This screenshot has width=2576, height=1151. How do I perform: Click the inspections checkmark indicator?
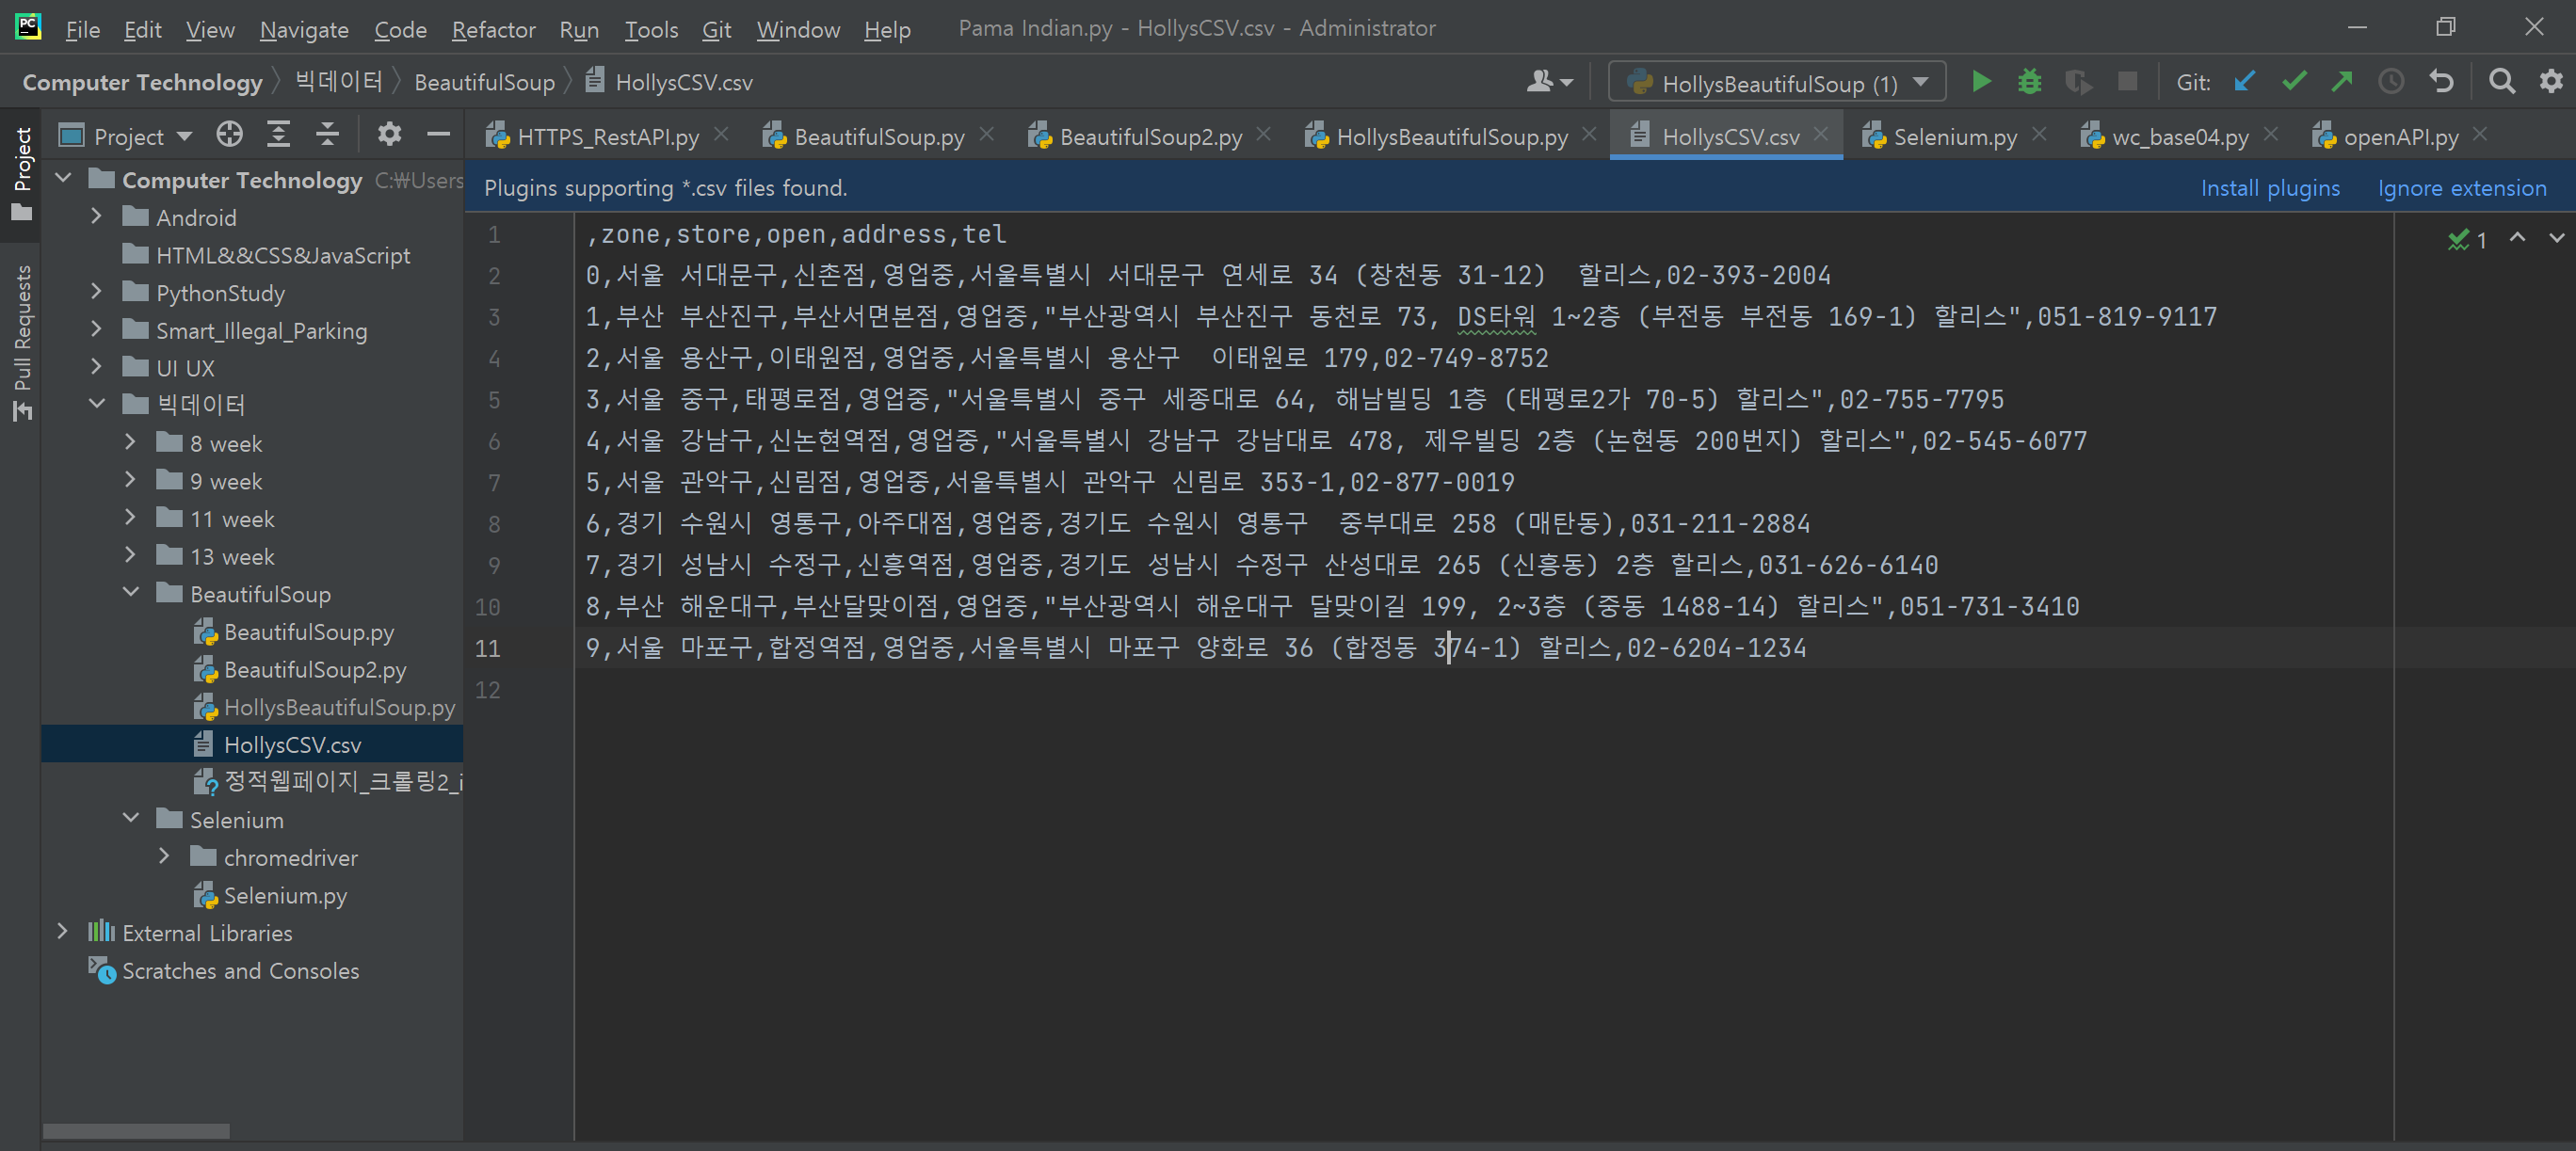click(x=2467, y=240)
